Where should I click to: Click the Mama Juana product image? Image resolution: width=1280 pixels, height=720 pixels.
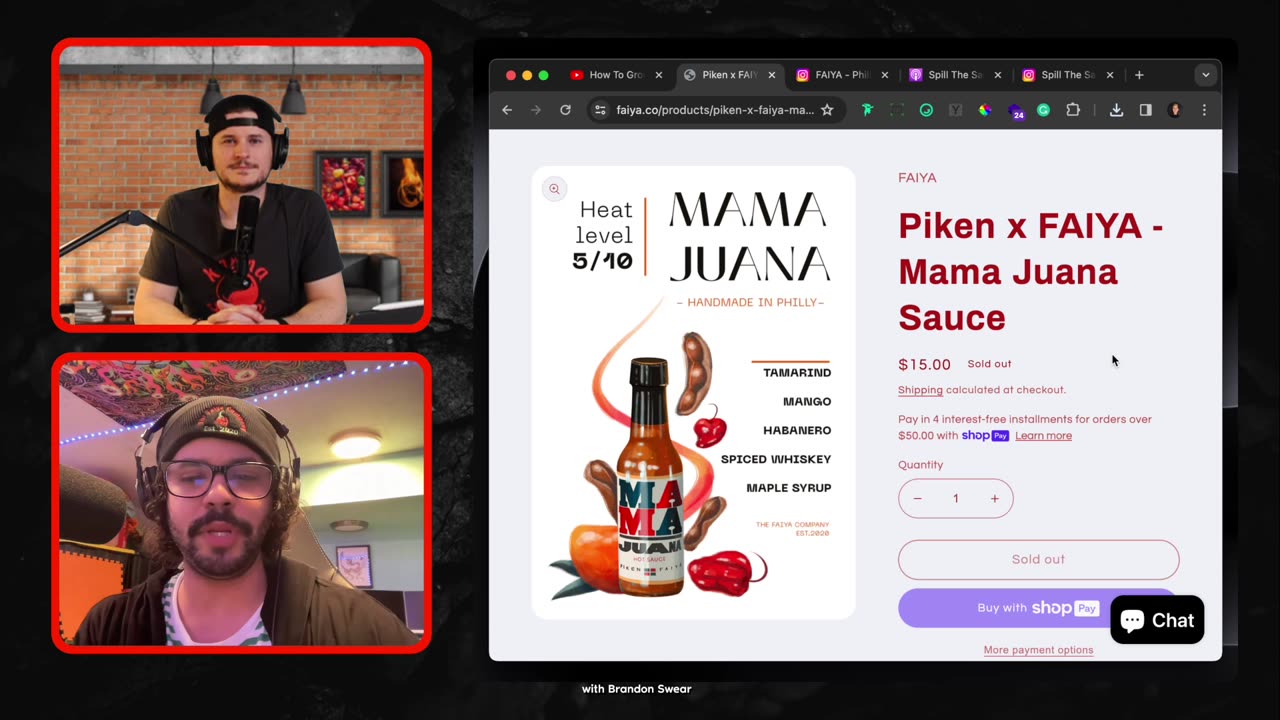pyautogui.click(x=693, y=392)
